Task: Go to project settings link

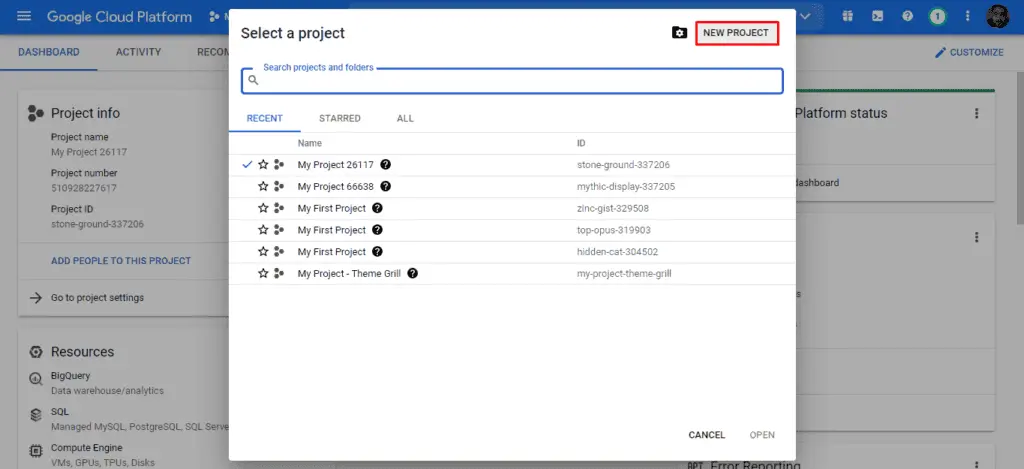Action: point(97,297)
